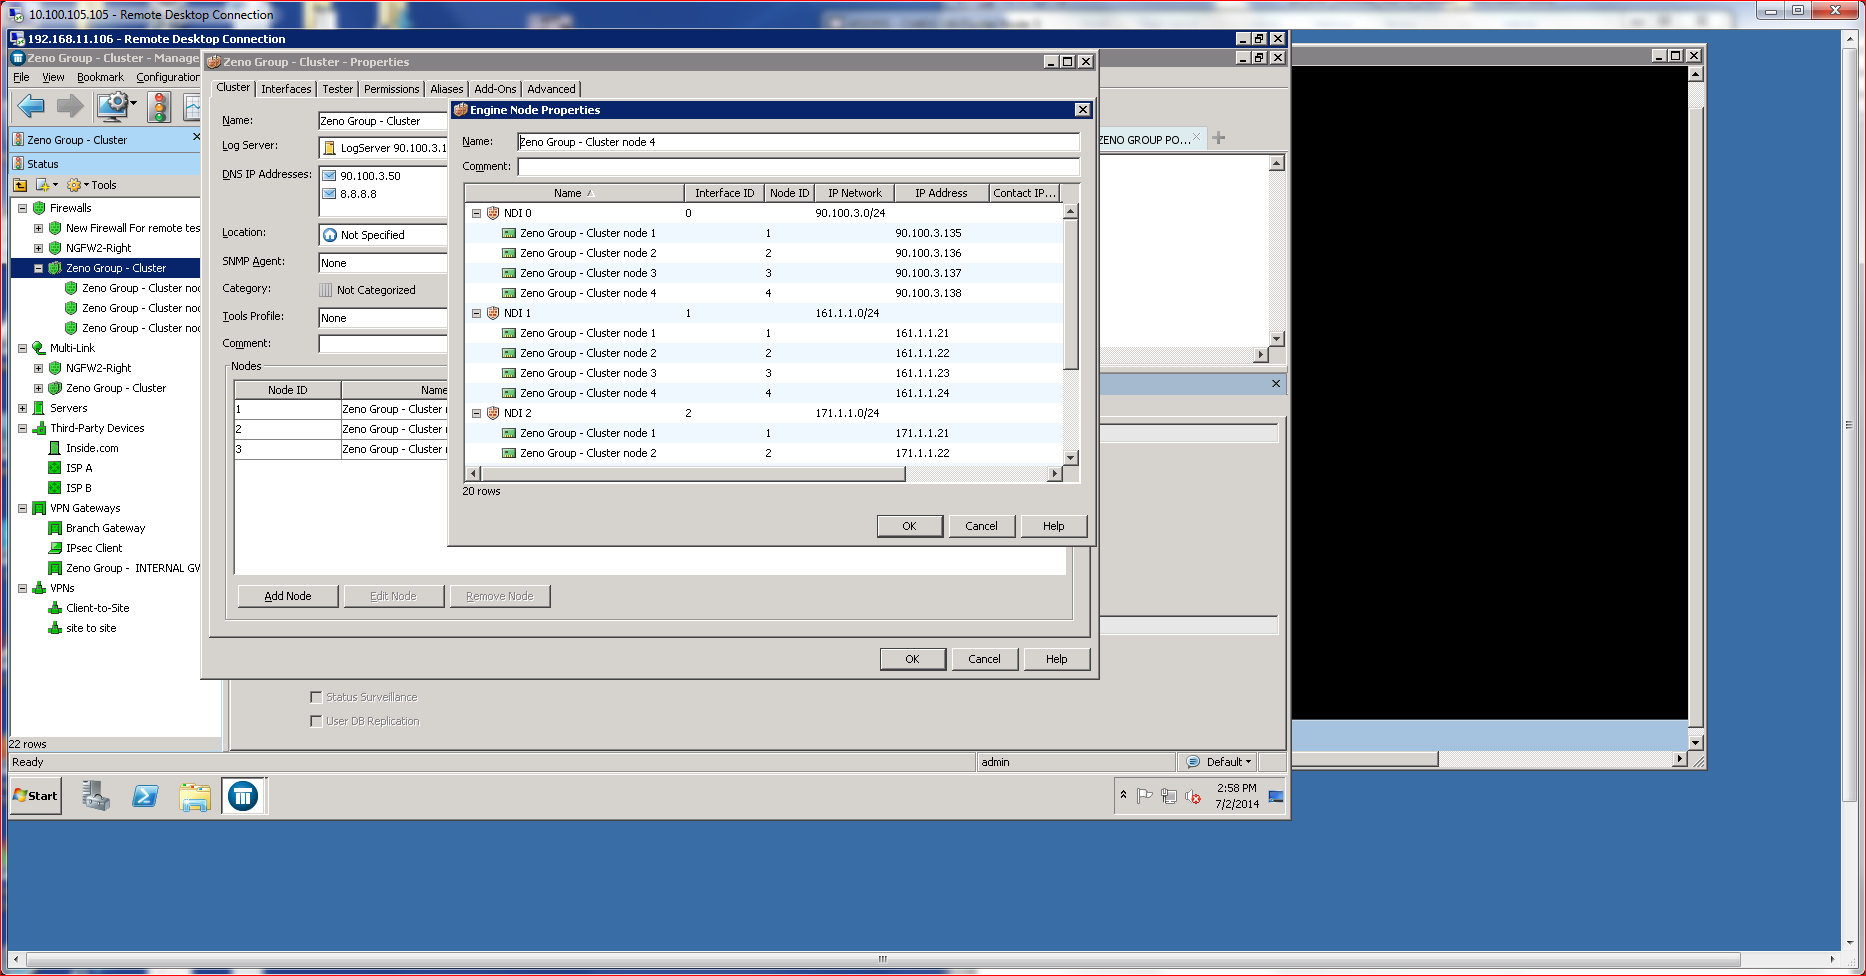The width and height of the screenshot is (1866, 976).
Task: Toggle the User DB Replication checkbox
Action: point(316,721)
